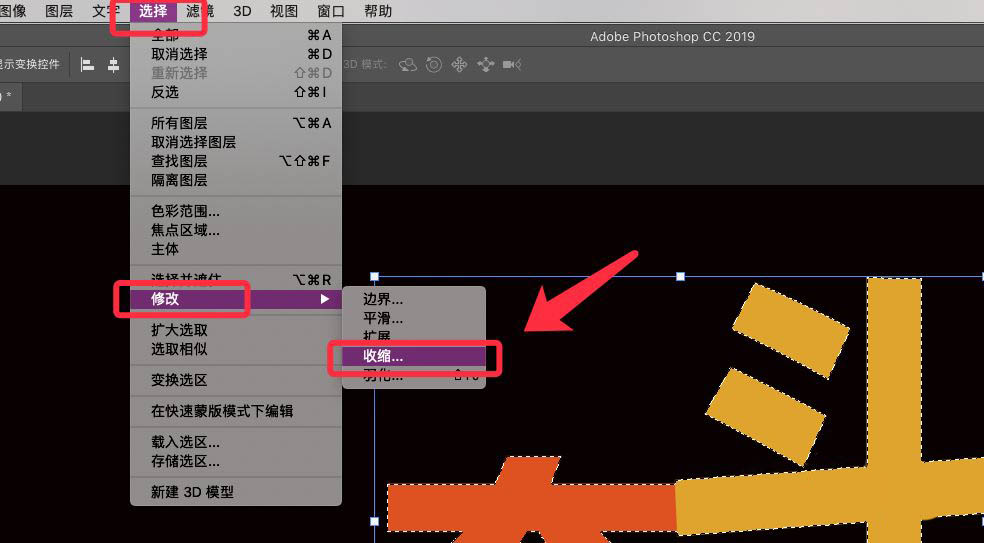Choose 色彩范围... from the menu

point(236,211)
